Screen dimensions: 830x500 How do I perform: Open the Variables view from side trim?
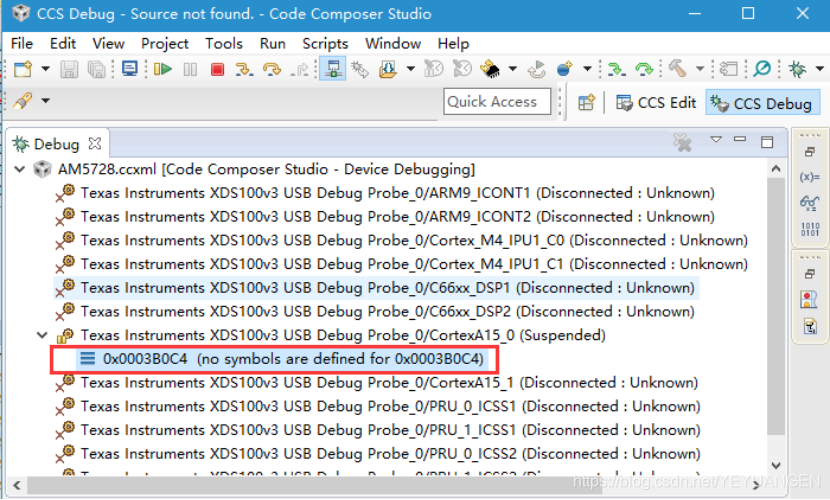click(810, 177)
